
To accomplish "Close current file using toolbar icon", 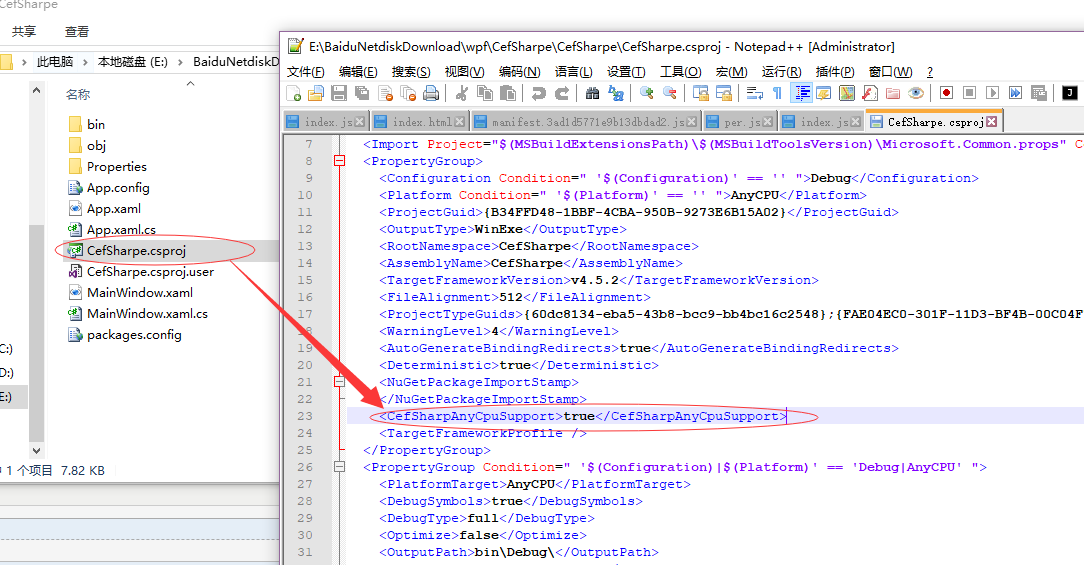I will pos(385,93).
